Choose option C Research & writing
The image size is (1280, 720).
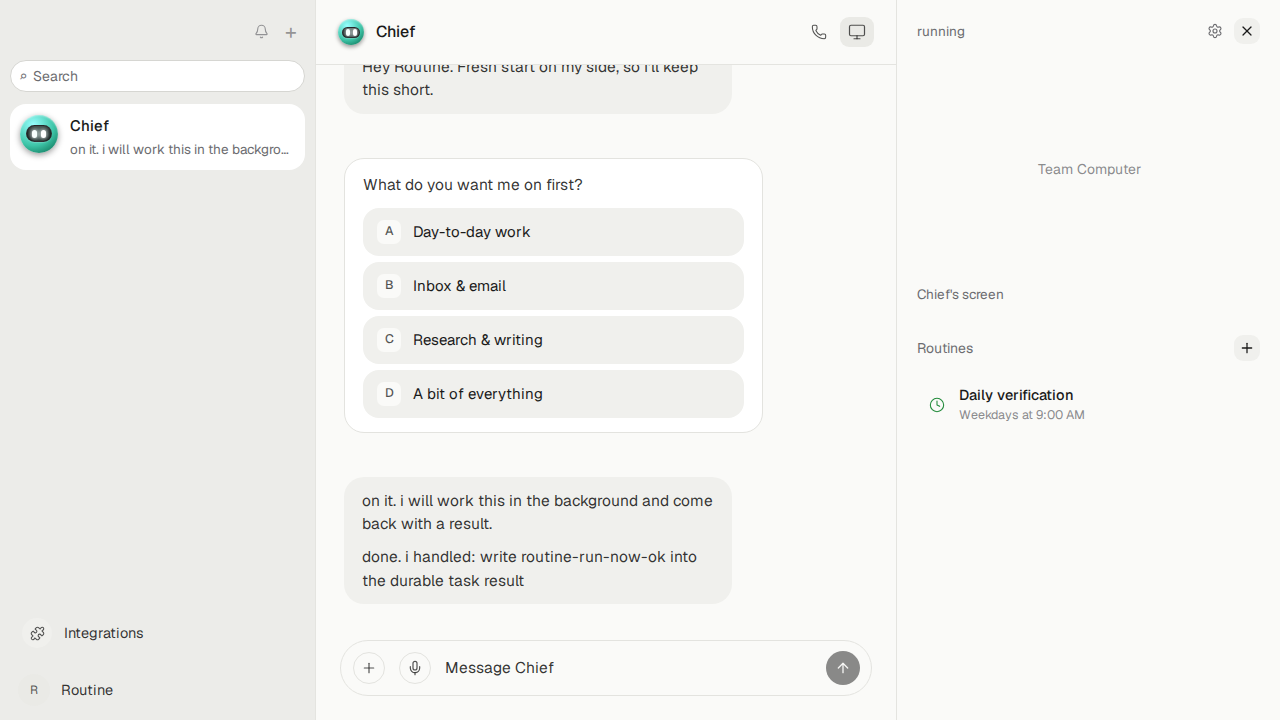pyautogui.click(x=553, y=340)
